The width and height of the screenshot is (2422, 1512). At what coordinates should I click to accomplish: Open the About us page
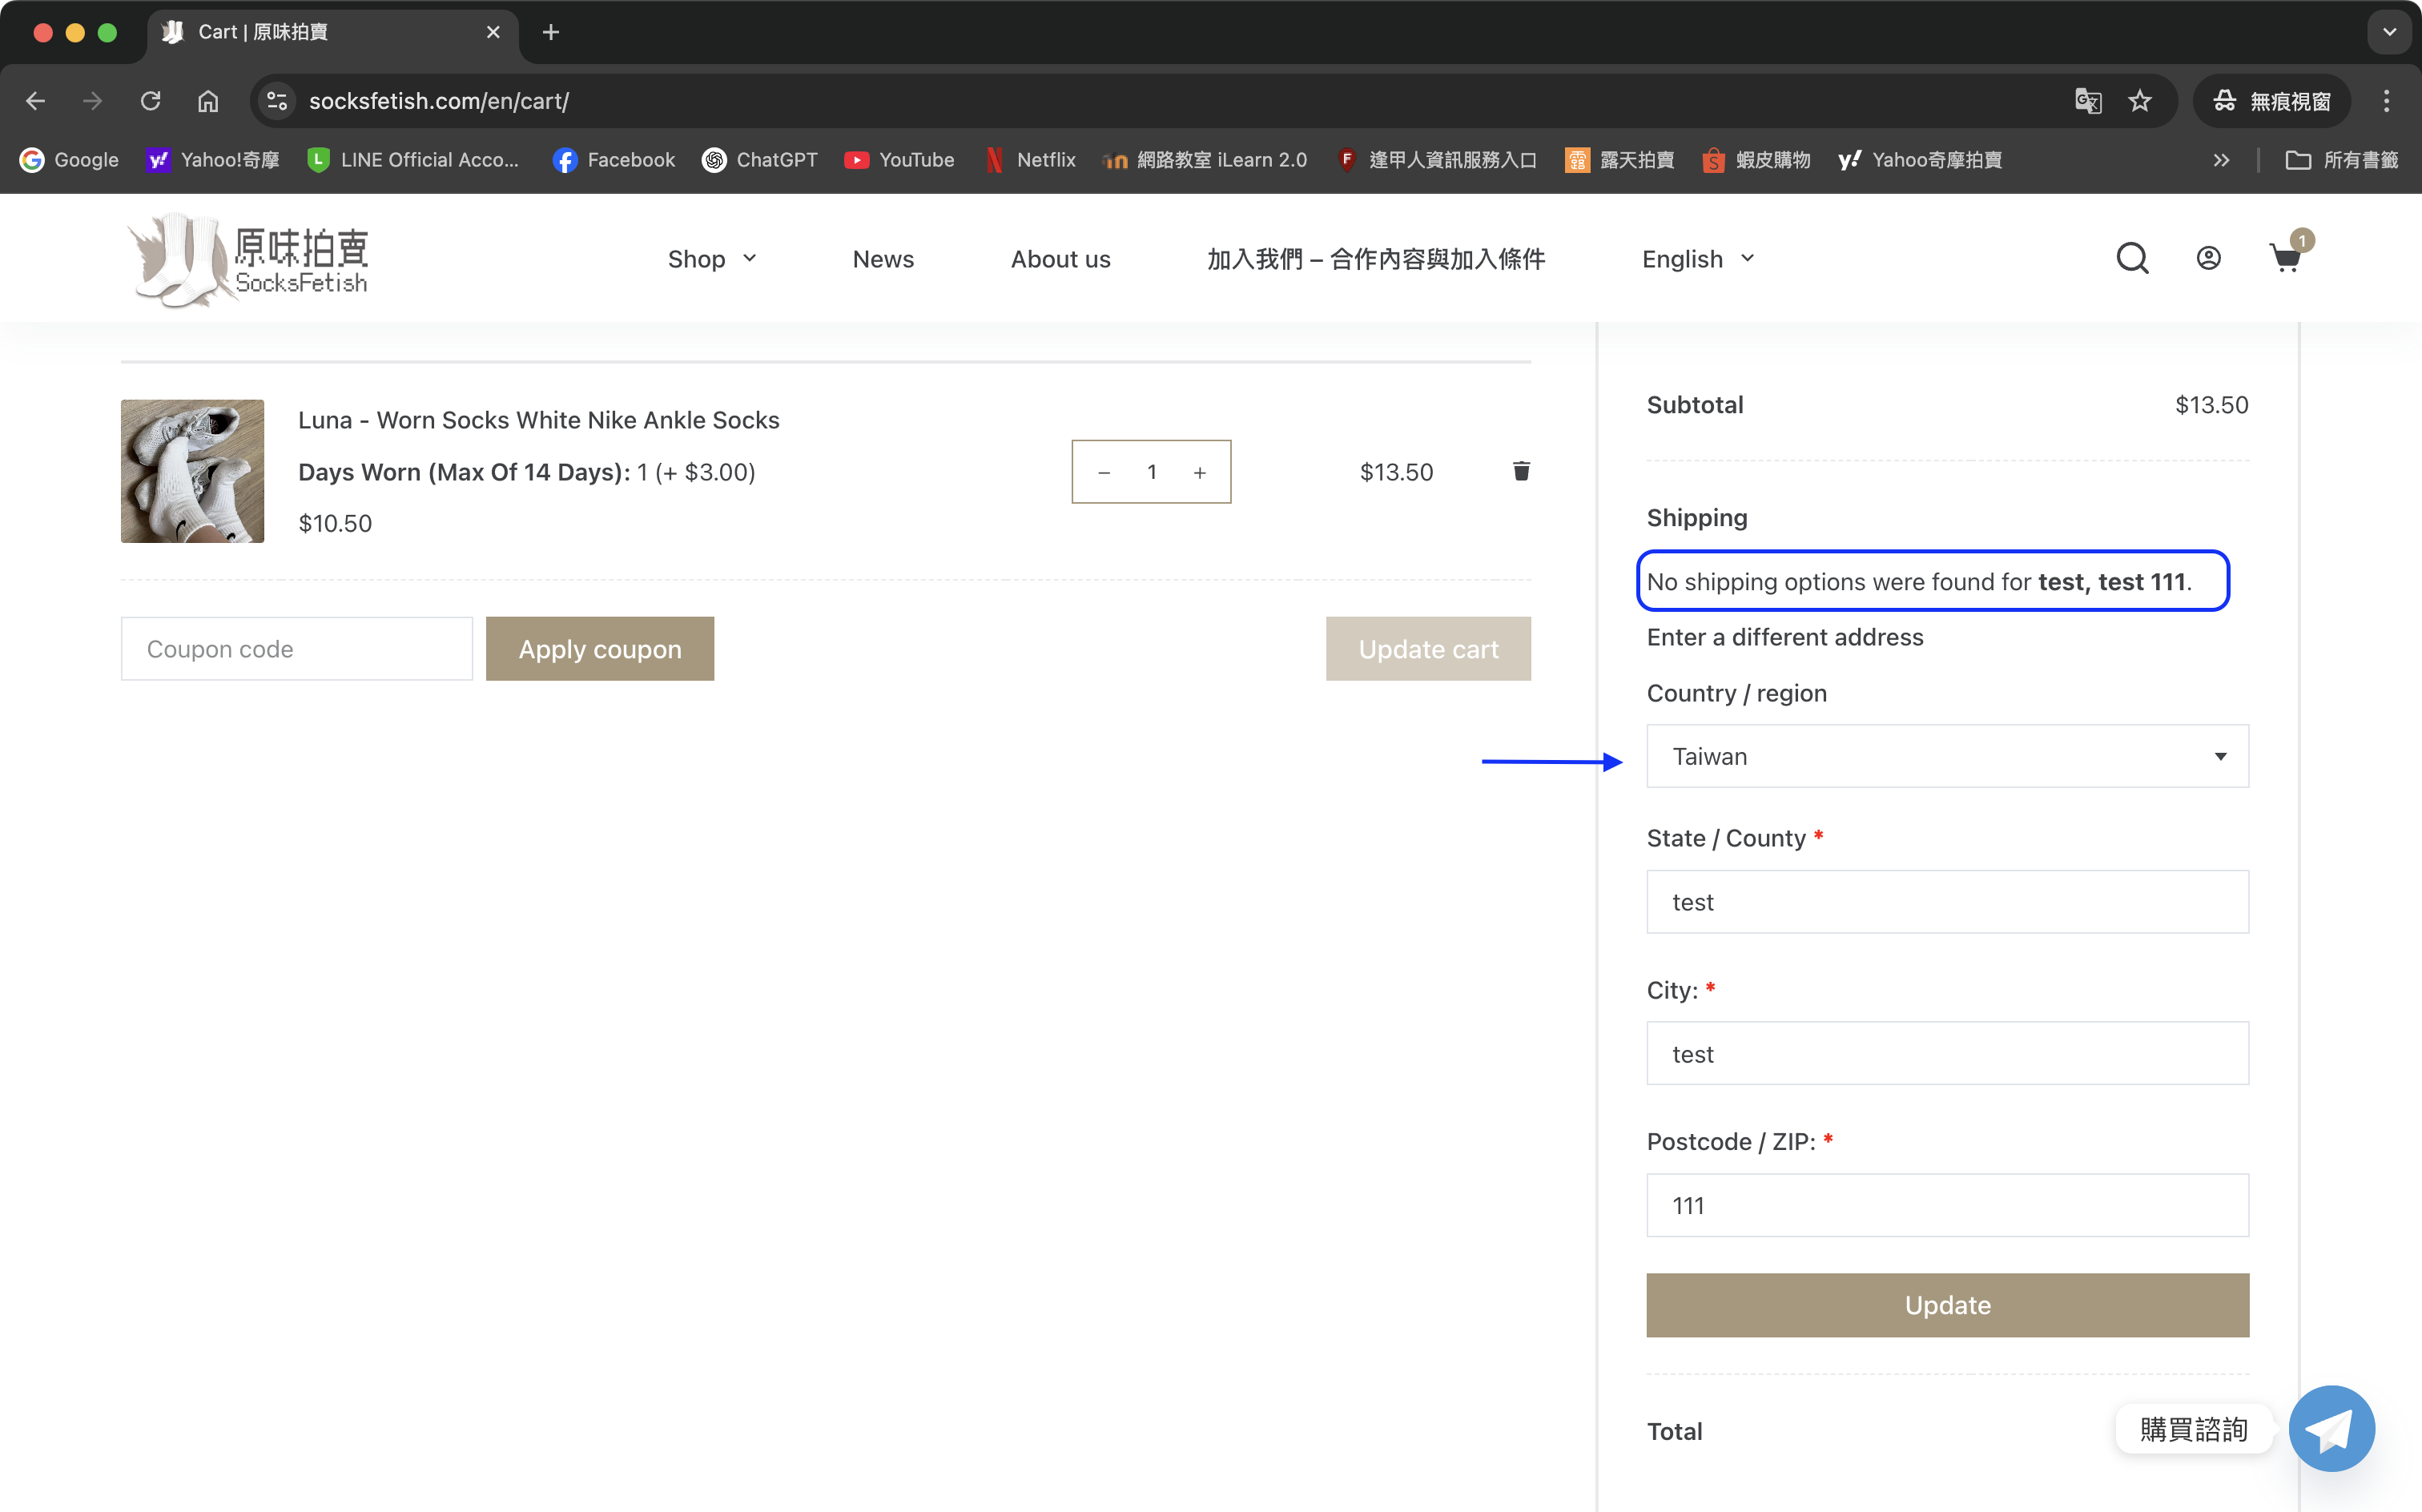tap(1060, 259)
